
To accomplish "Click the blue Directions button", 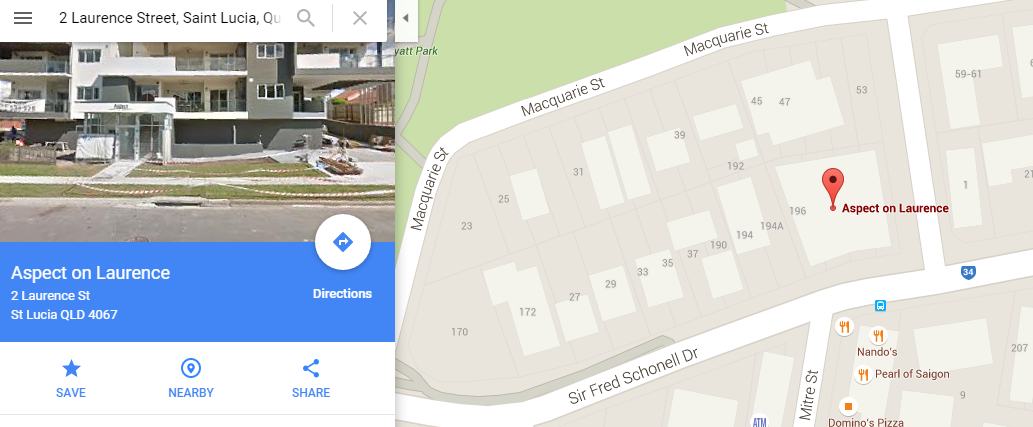I will tap(343, 242).
